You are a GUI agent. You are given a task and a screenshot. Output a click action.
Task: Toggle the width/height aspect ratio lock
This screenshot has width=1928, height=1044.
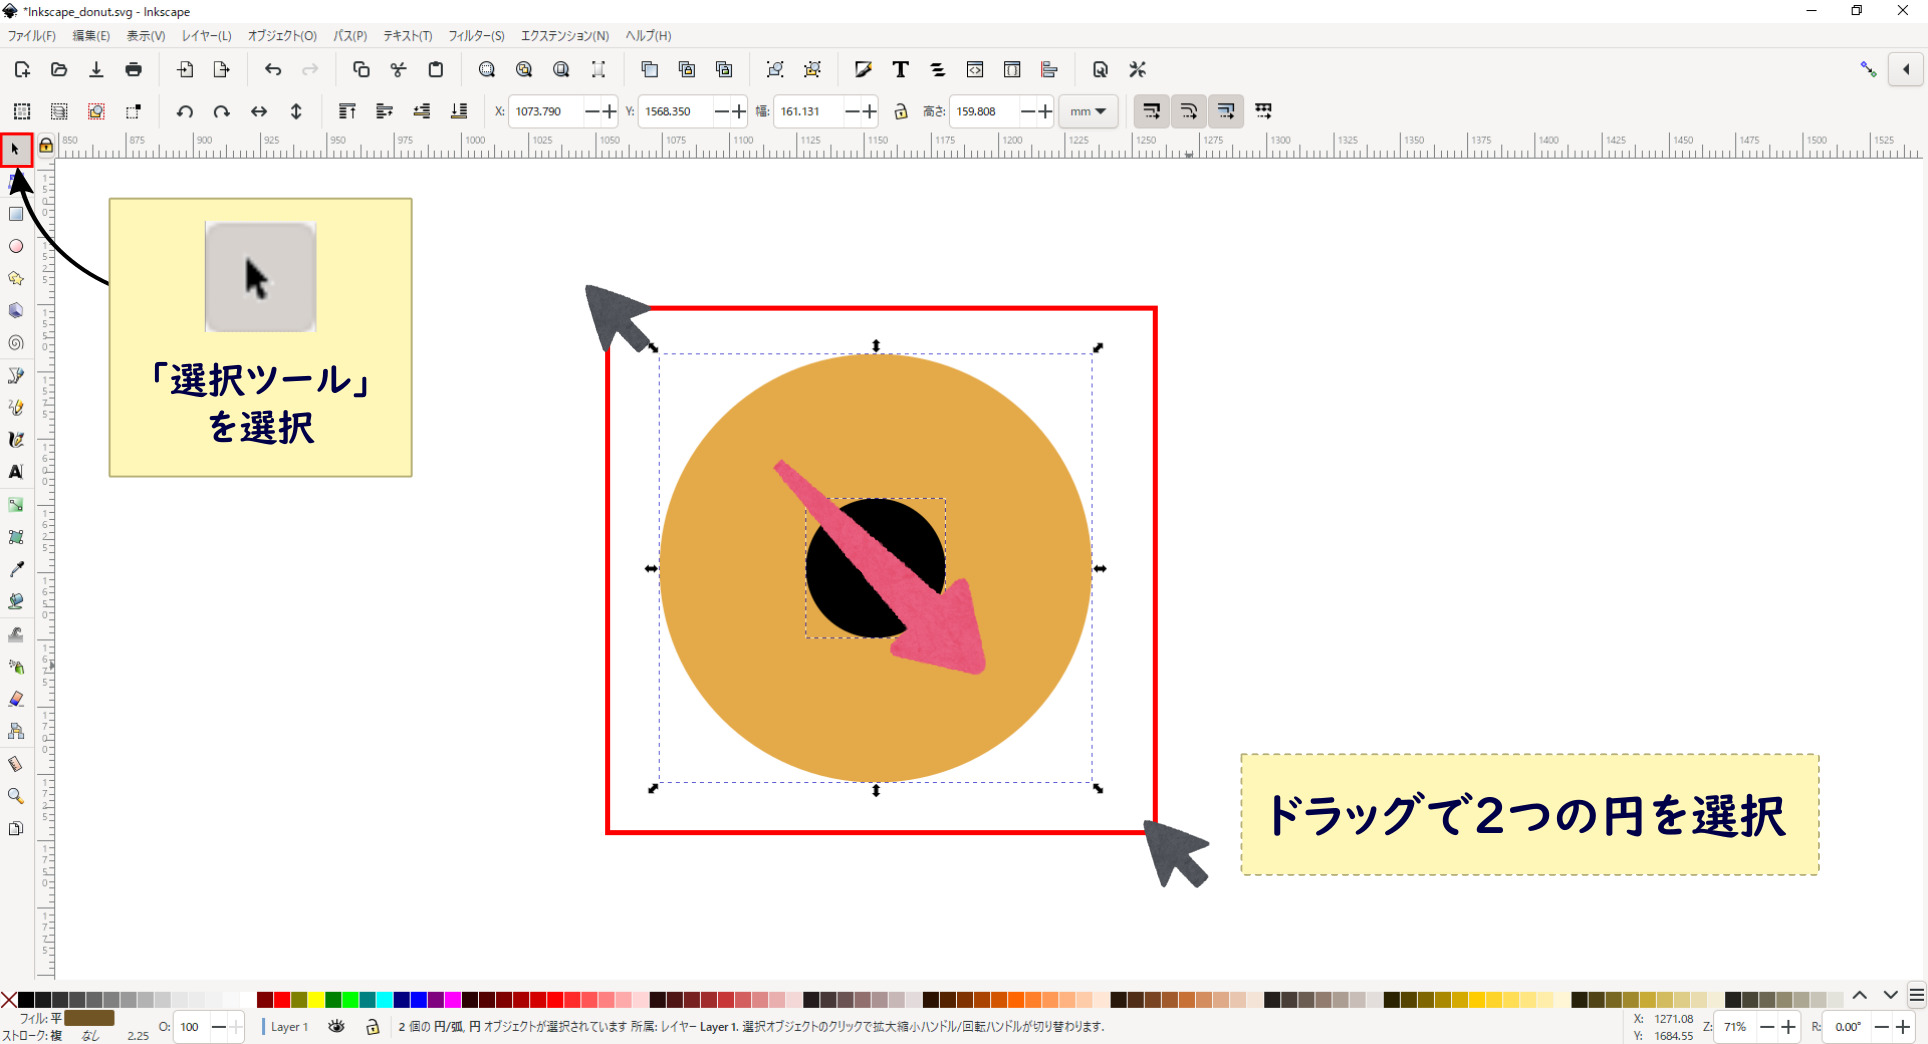pos(901,111)
